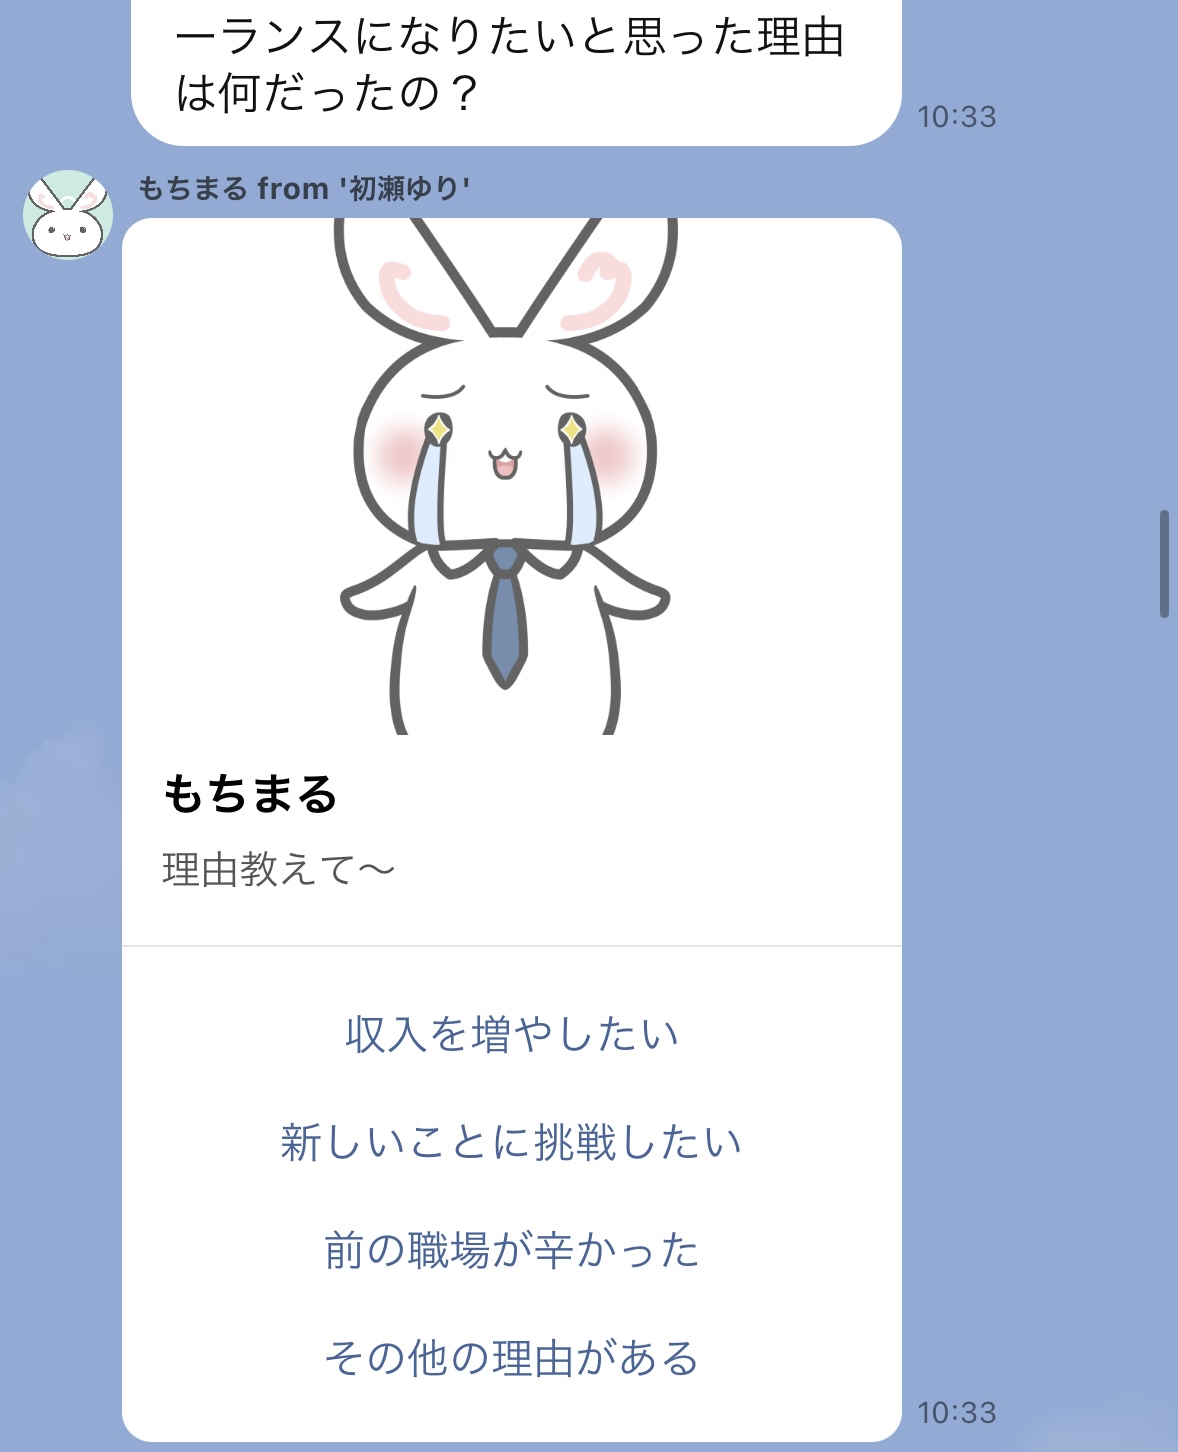Click the 10:33 timestamp beside top bubble
The width and height of the screenshot is (1178, 1452).
[957, 117]
